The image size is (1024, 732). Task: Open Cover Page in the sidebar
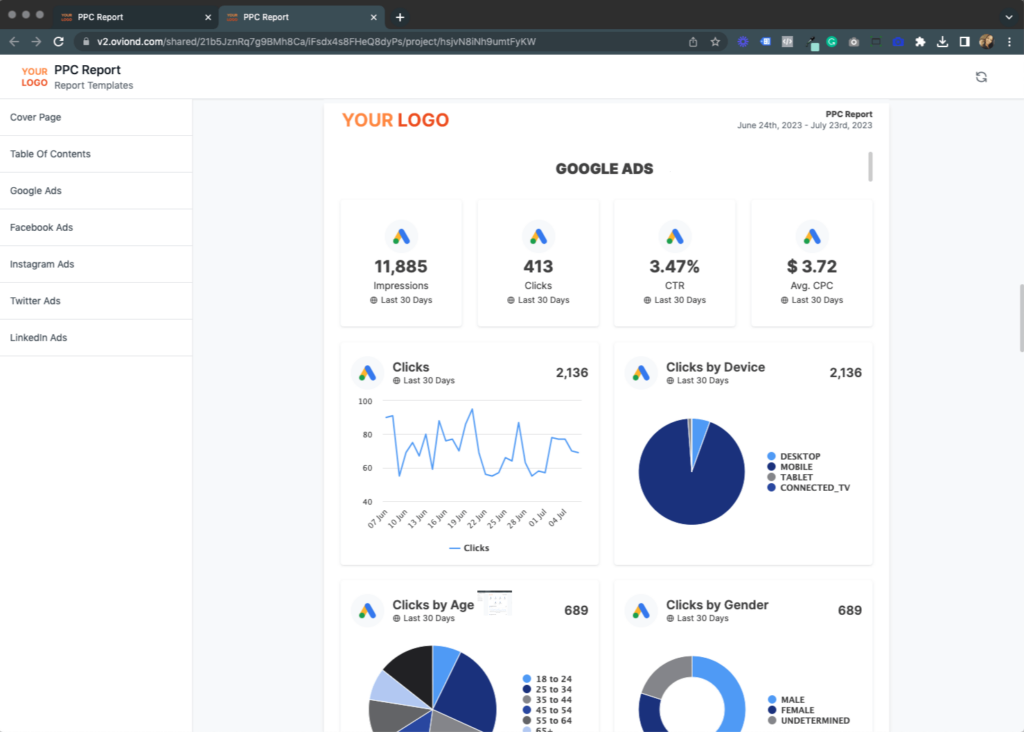pos(96,118)
